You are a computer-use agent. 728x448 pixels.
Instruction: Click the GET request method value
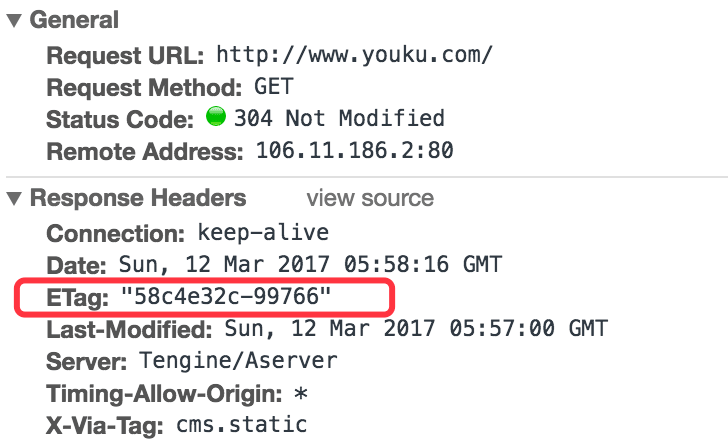[273, 86]
